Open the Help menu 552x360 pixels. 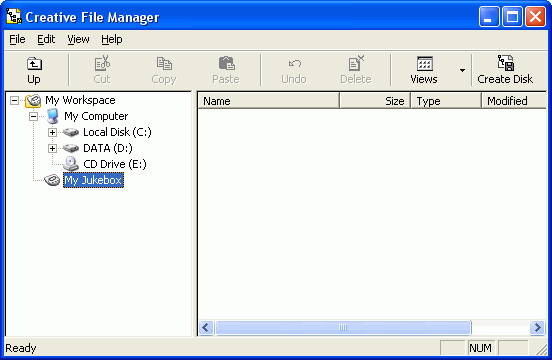point(112,39)
